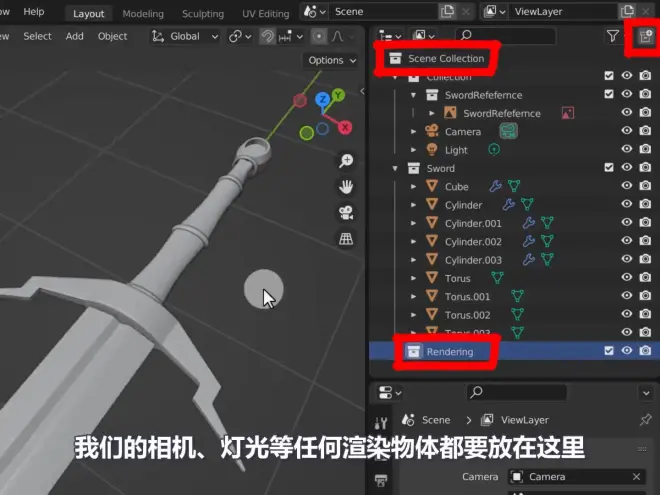Click the zoom viewport magnifier icon
Image resolution: width=660 pixels, height=495 pixels.
(346, 161)
